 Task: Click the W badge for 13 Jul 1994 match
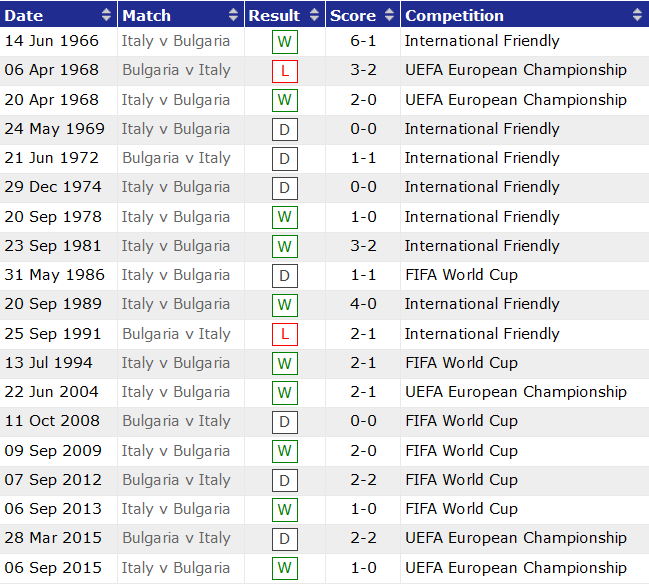(x=284, y=364)
